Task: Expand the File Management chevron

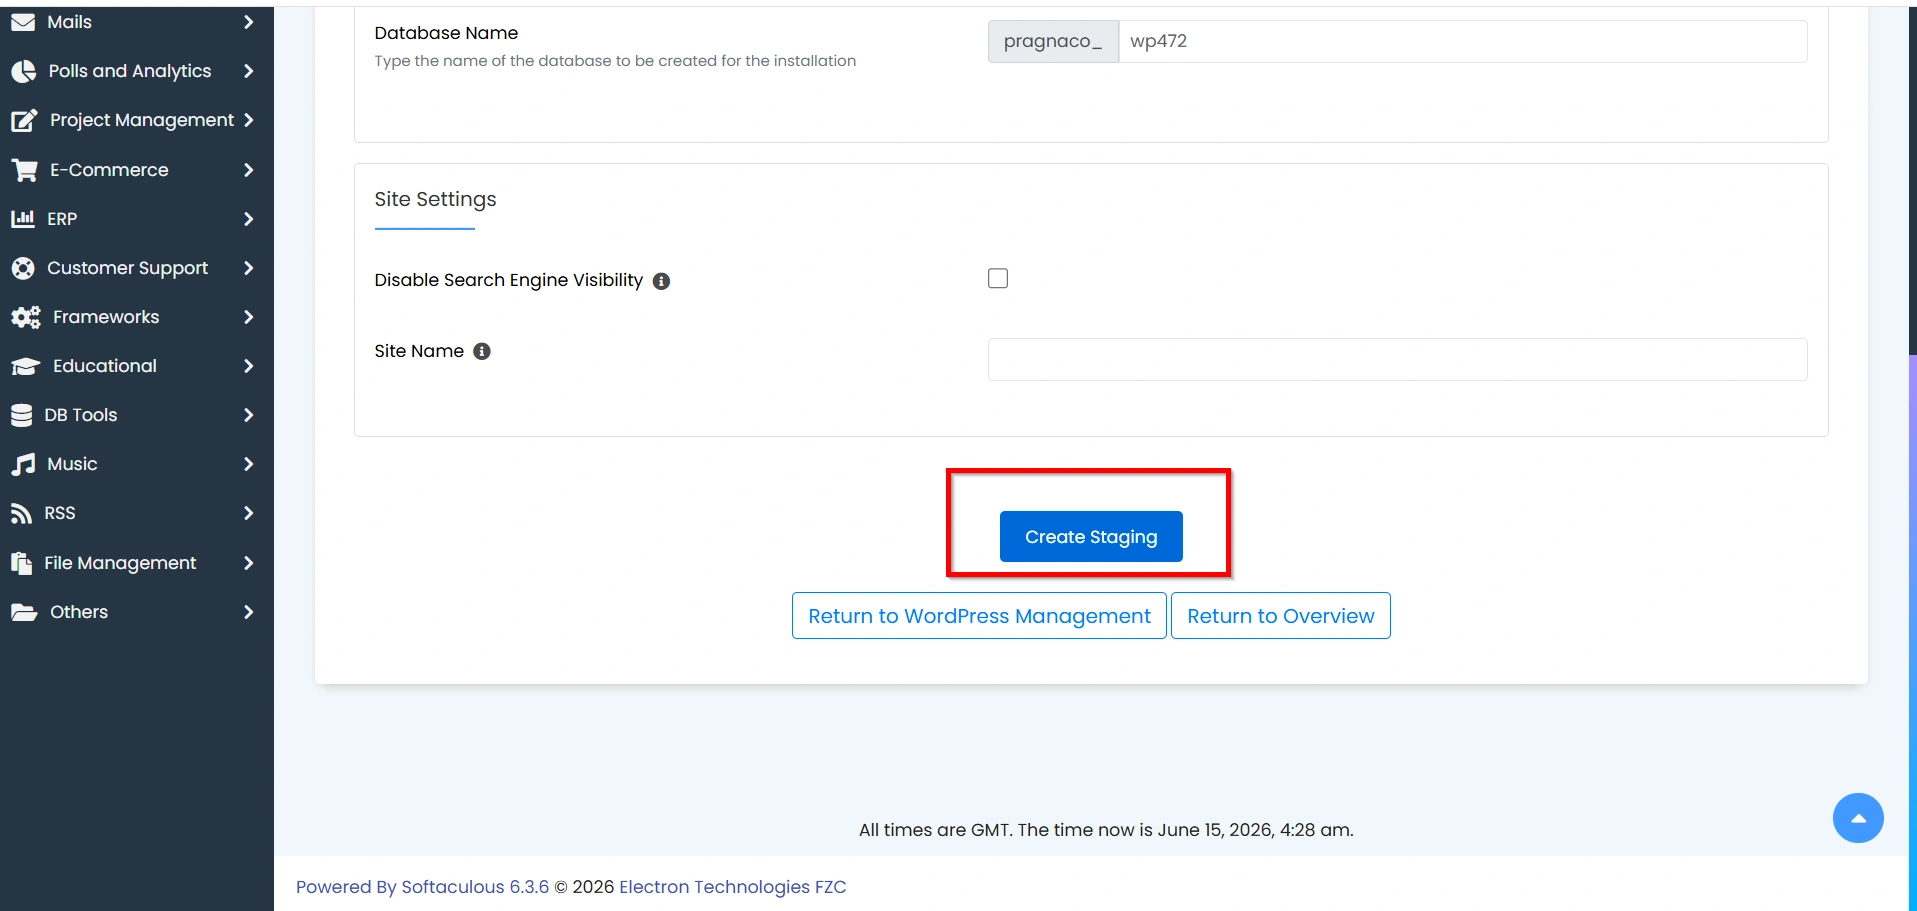Action: (x=249, y=563)
